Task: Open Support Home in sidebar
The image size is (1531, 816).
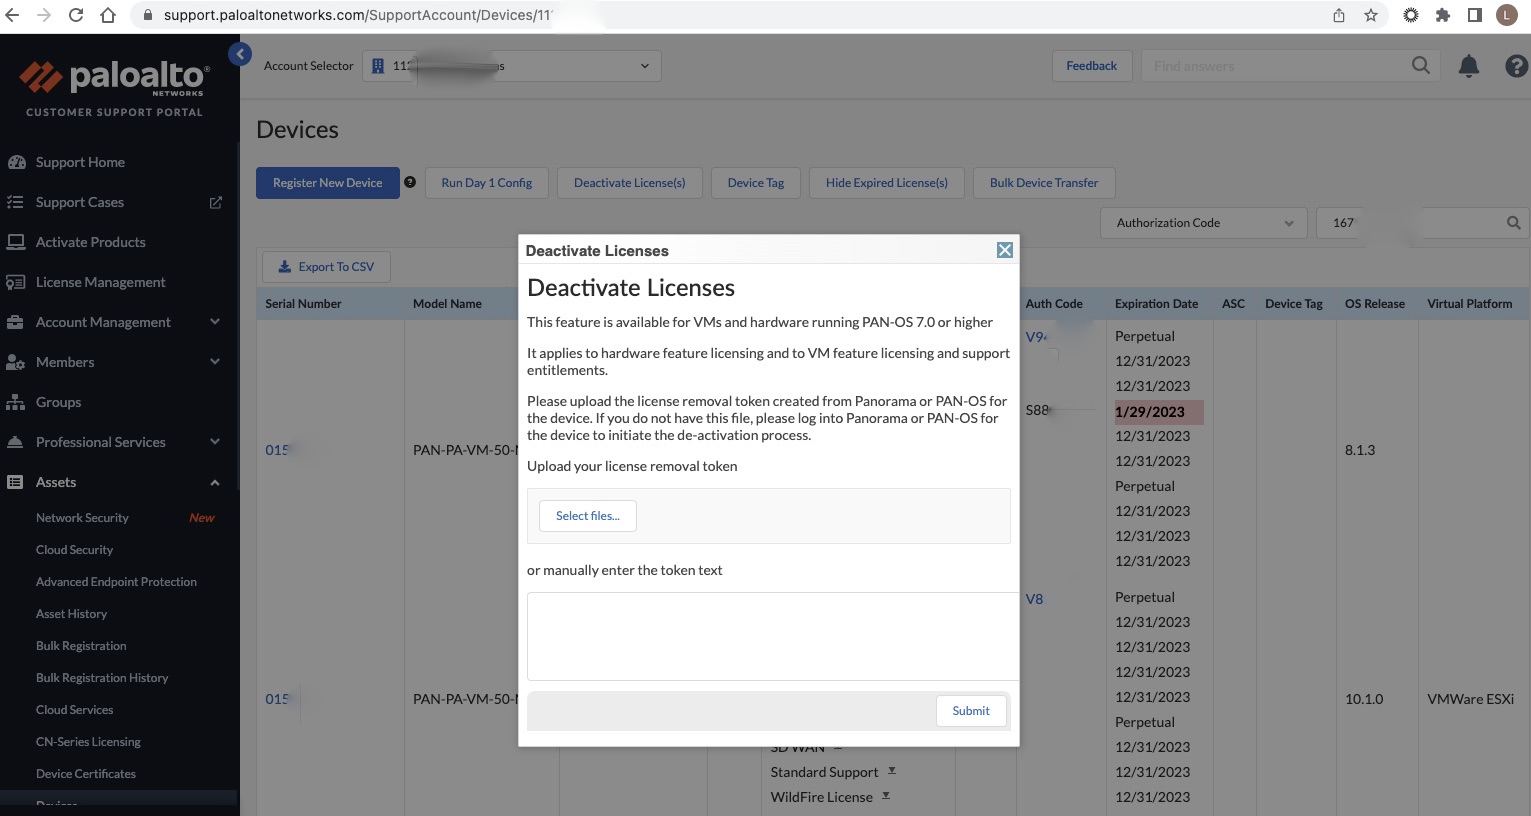Action: pos(80,162)
